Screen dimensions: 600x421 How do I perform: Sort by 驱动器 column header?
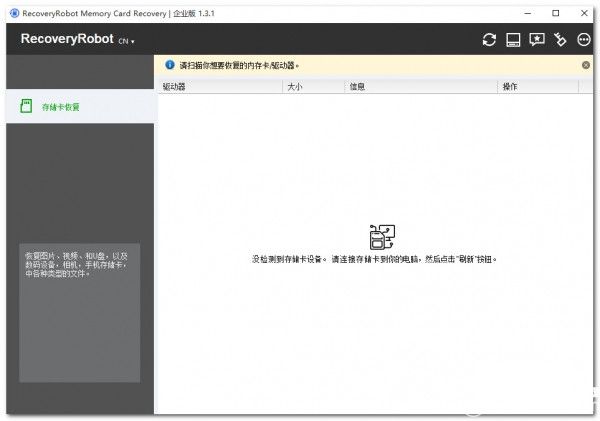tap(220, 86)
